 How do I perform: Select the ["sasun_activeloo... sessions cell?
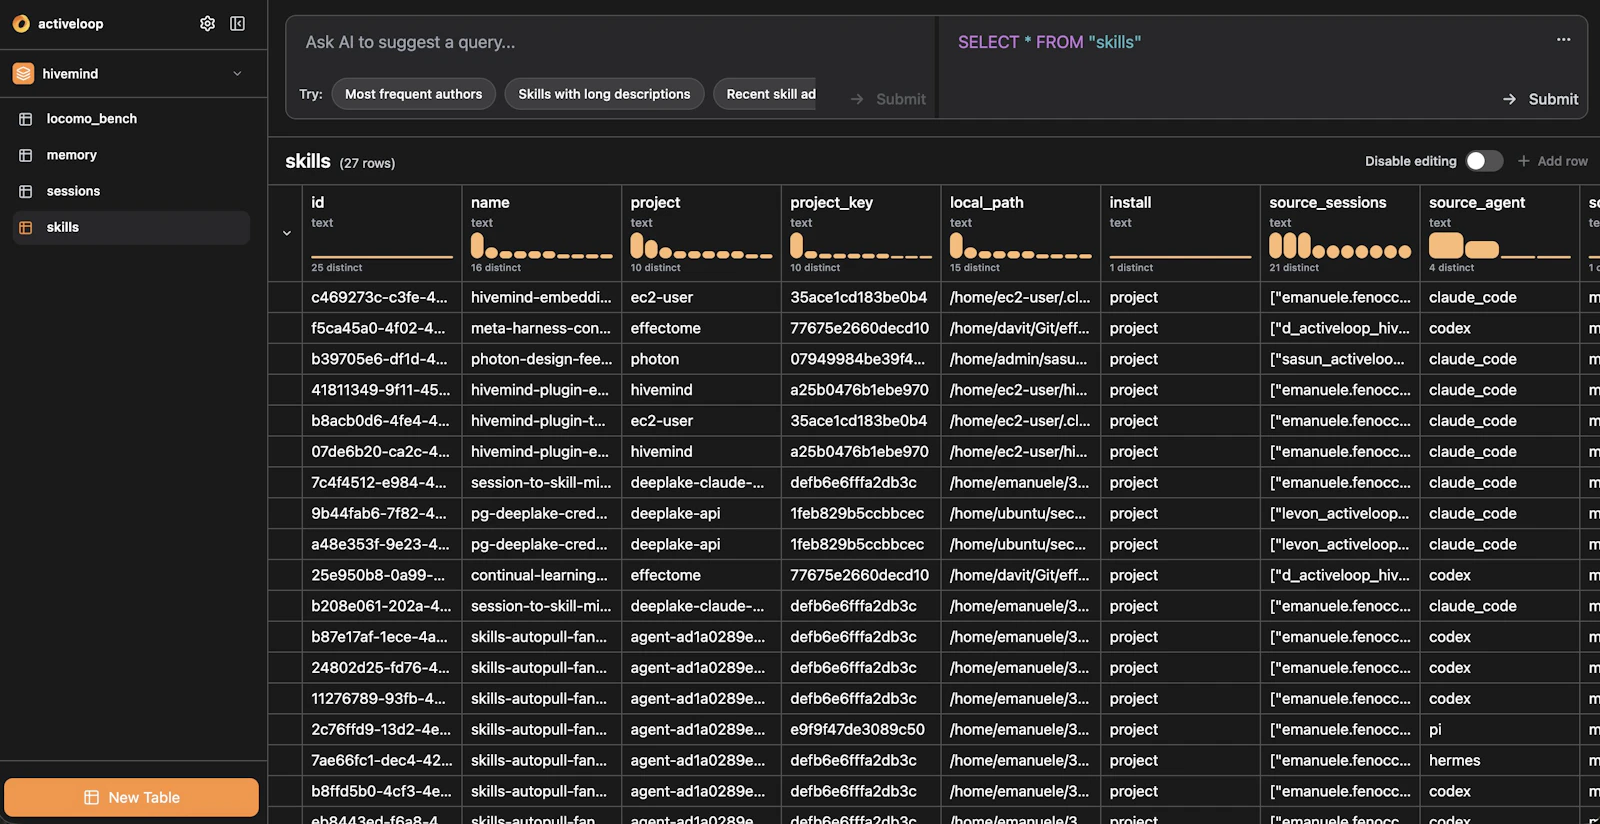tap(1339, 359)
